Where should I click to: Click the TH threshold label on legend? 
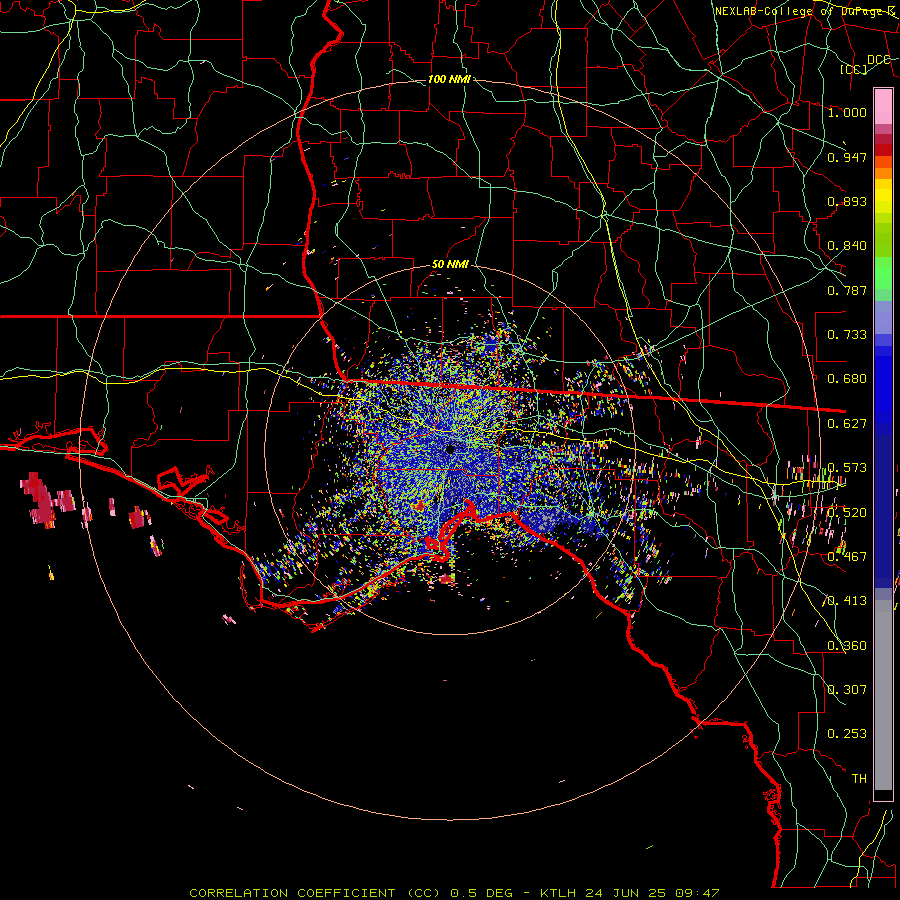tap(859, 779)
